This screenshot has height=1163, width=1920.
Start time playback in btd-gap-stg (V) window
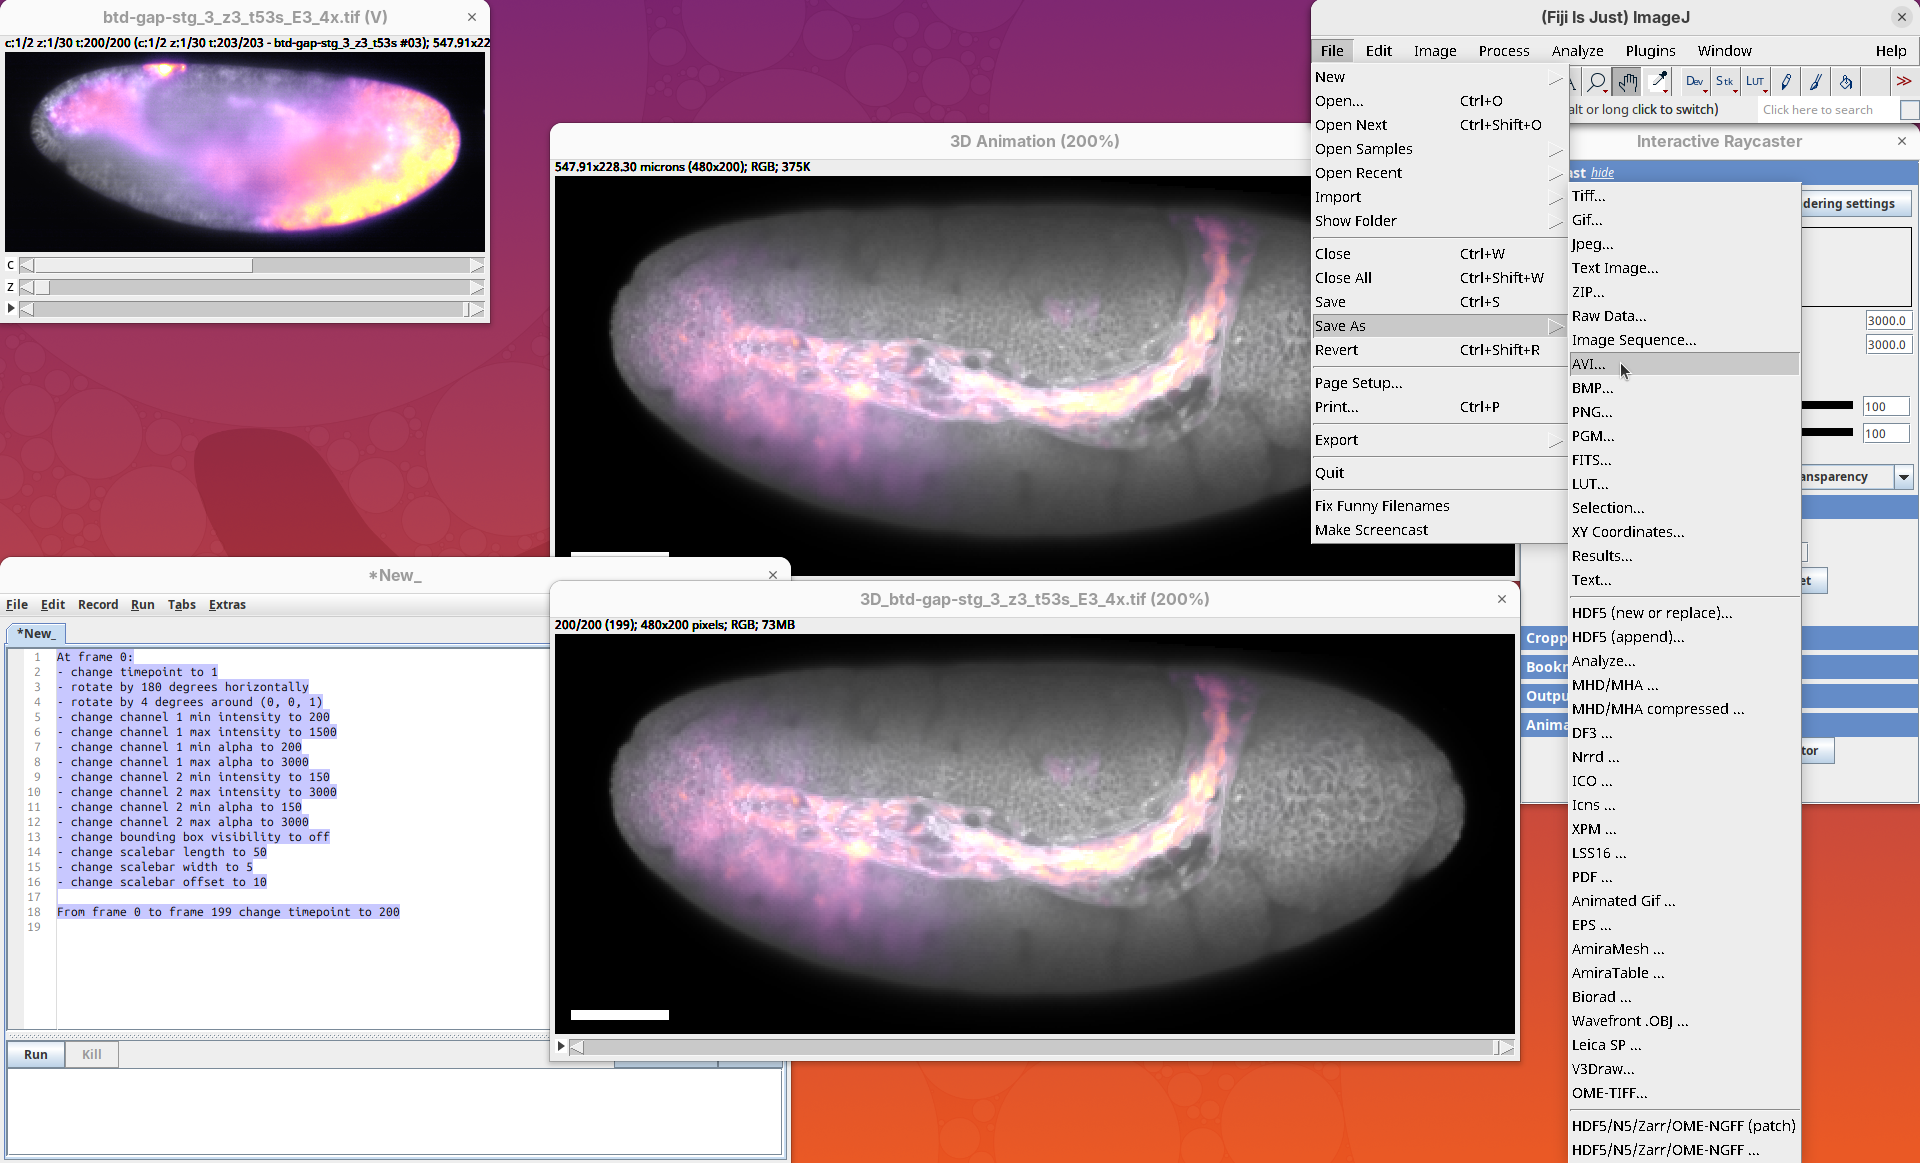[x=11, y=308]
